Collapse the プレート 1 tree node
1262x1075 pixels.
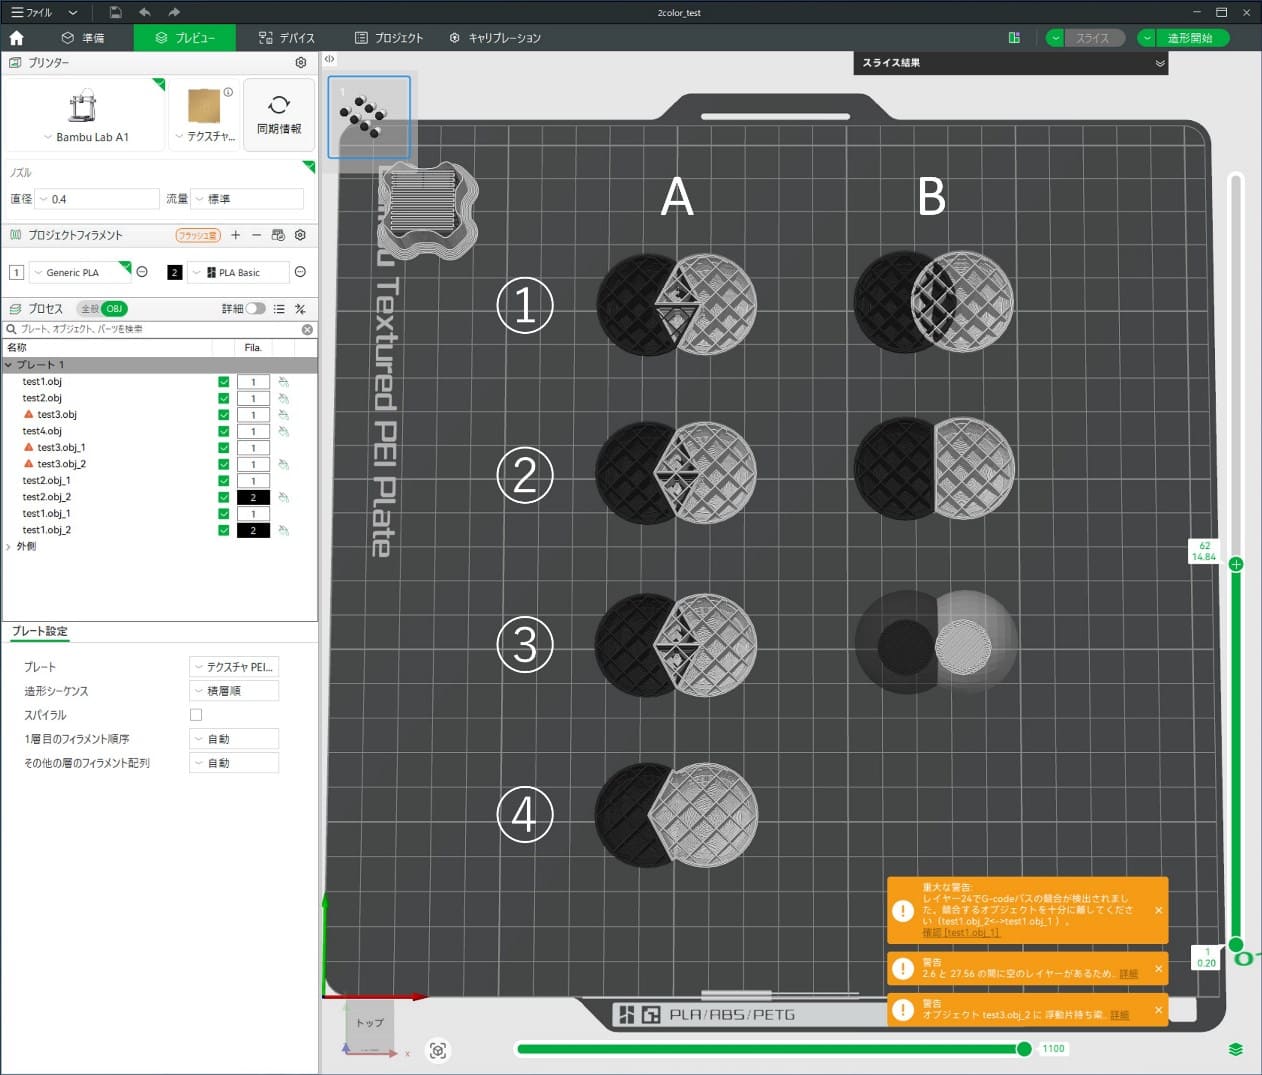coord(9,365)
